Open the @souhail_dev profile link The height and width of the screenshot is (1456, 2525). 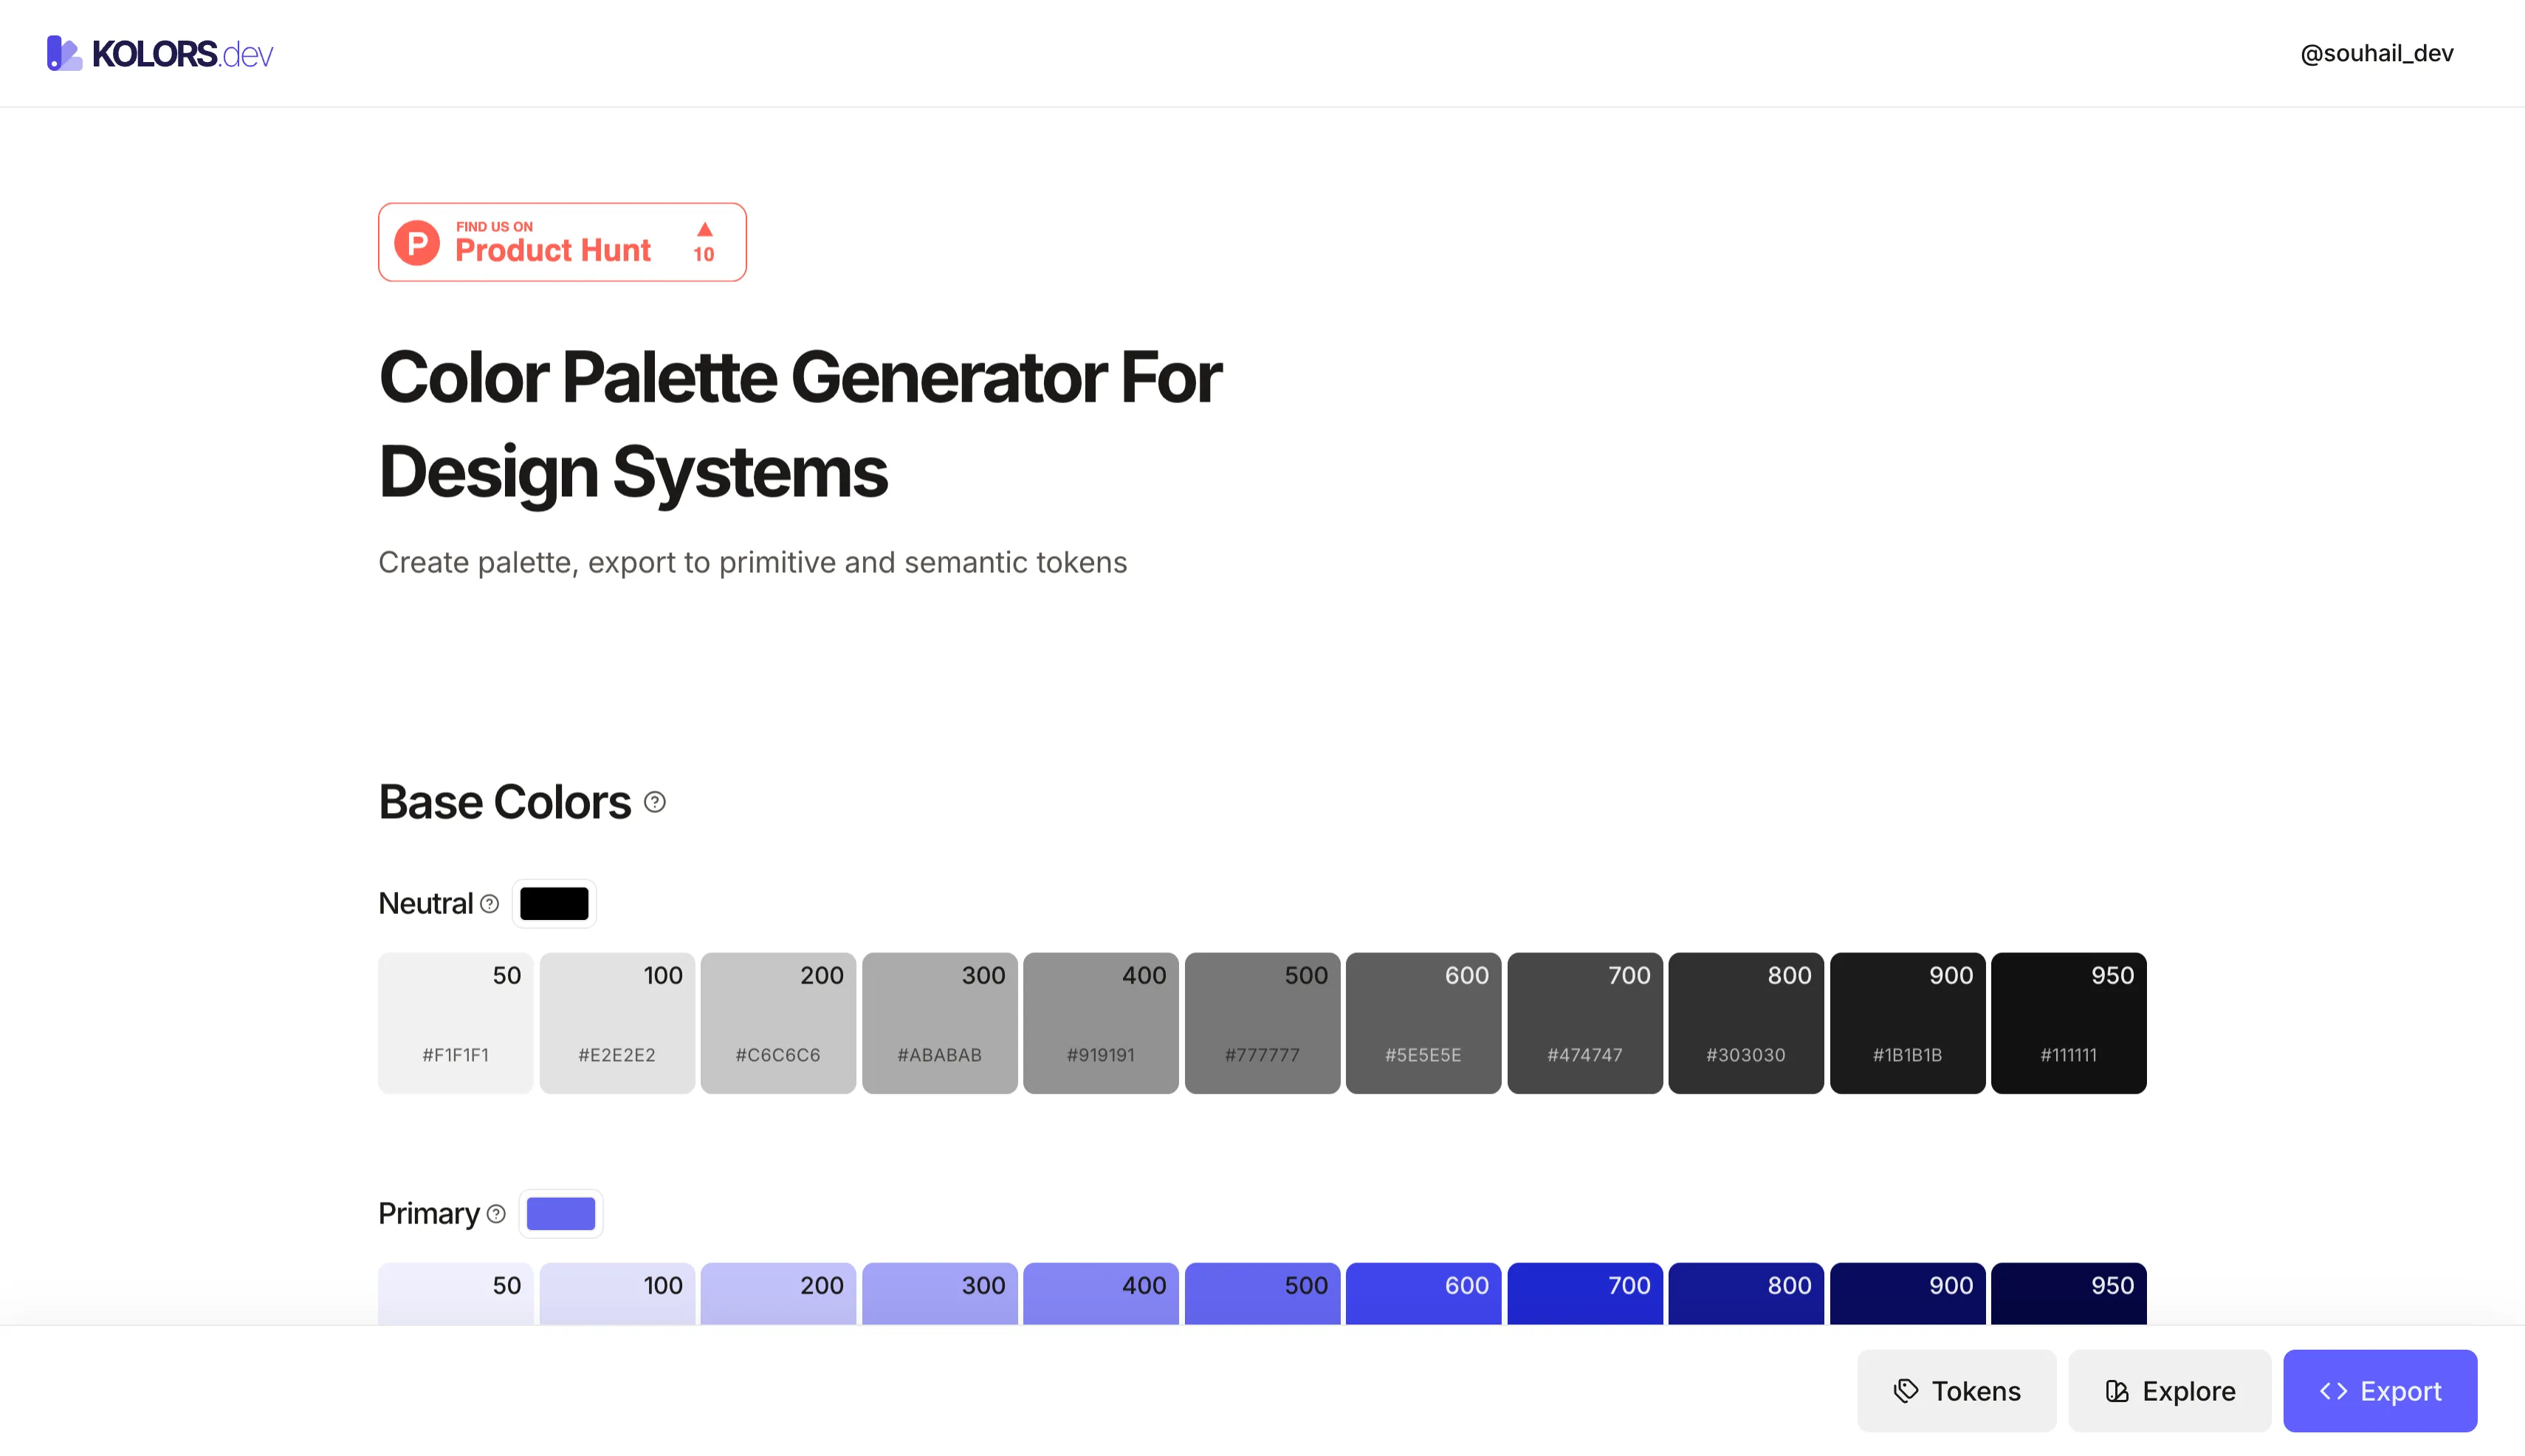pos(2376,53)
